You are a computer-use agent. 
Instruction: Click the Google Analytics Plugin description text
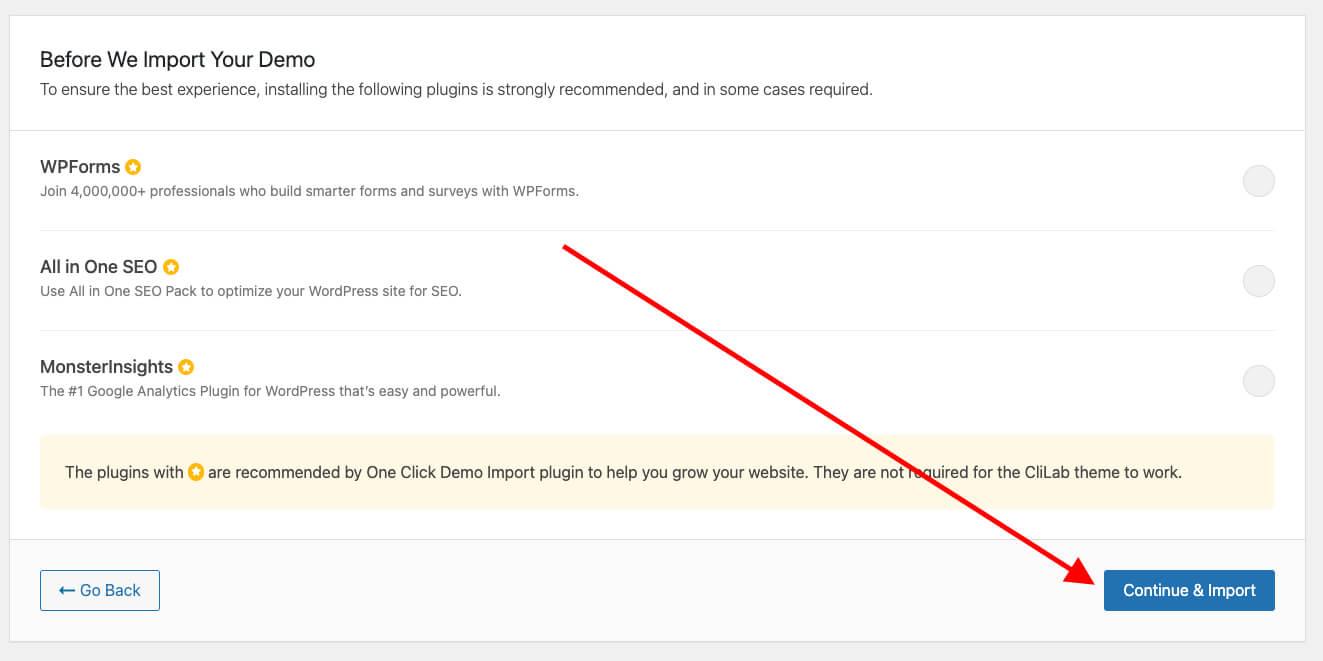click(x=270, y=391)
